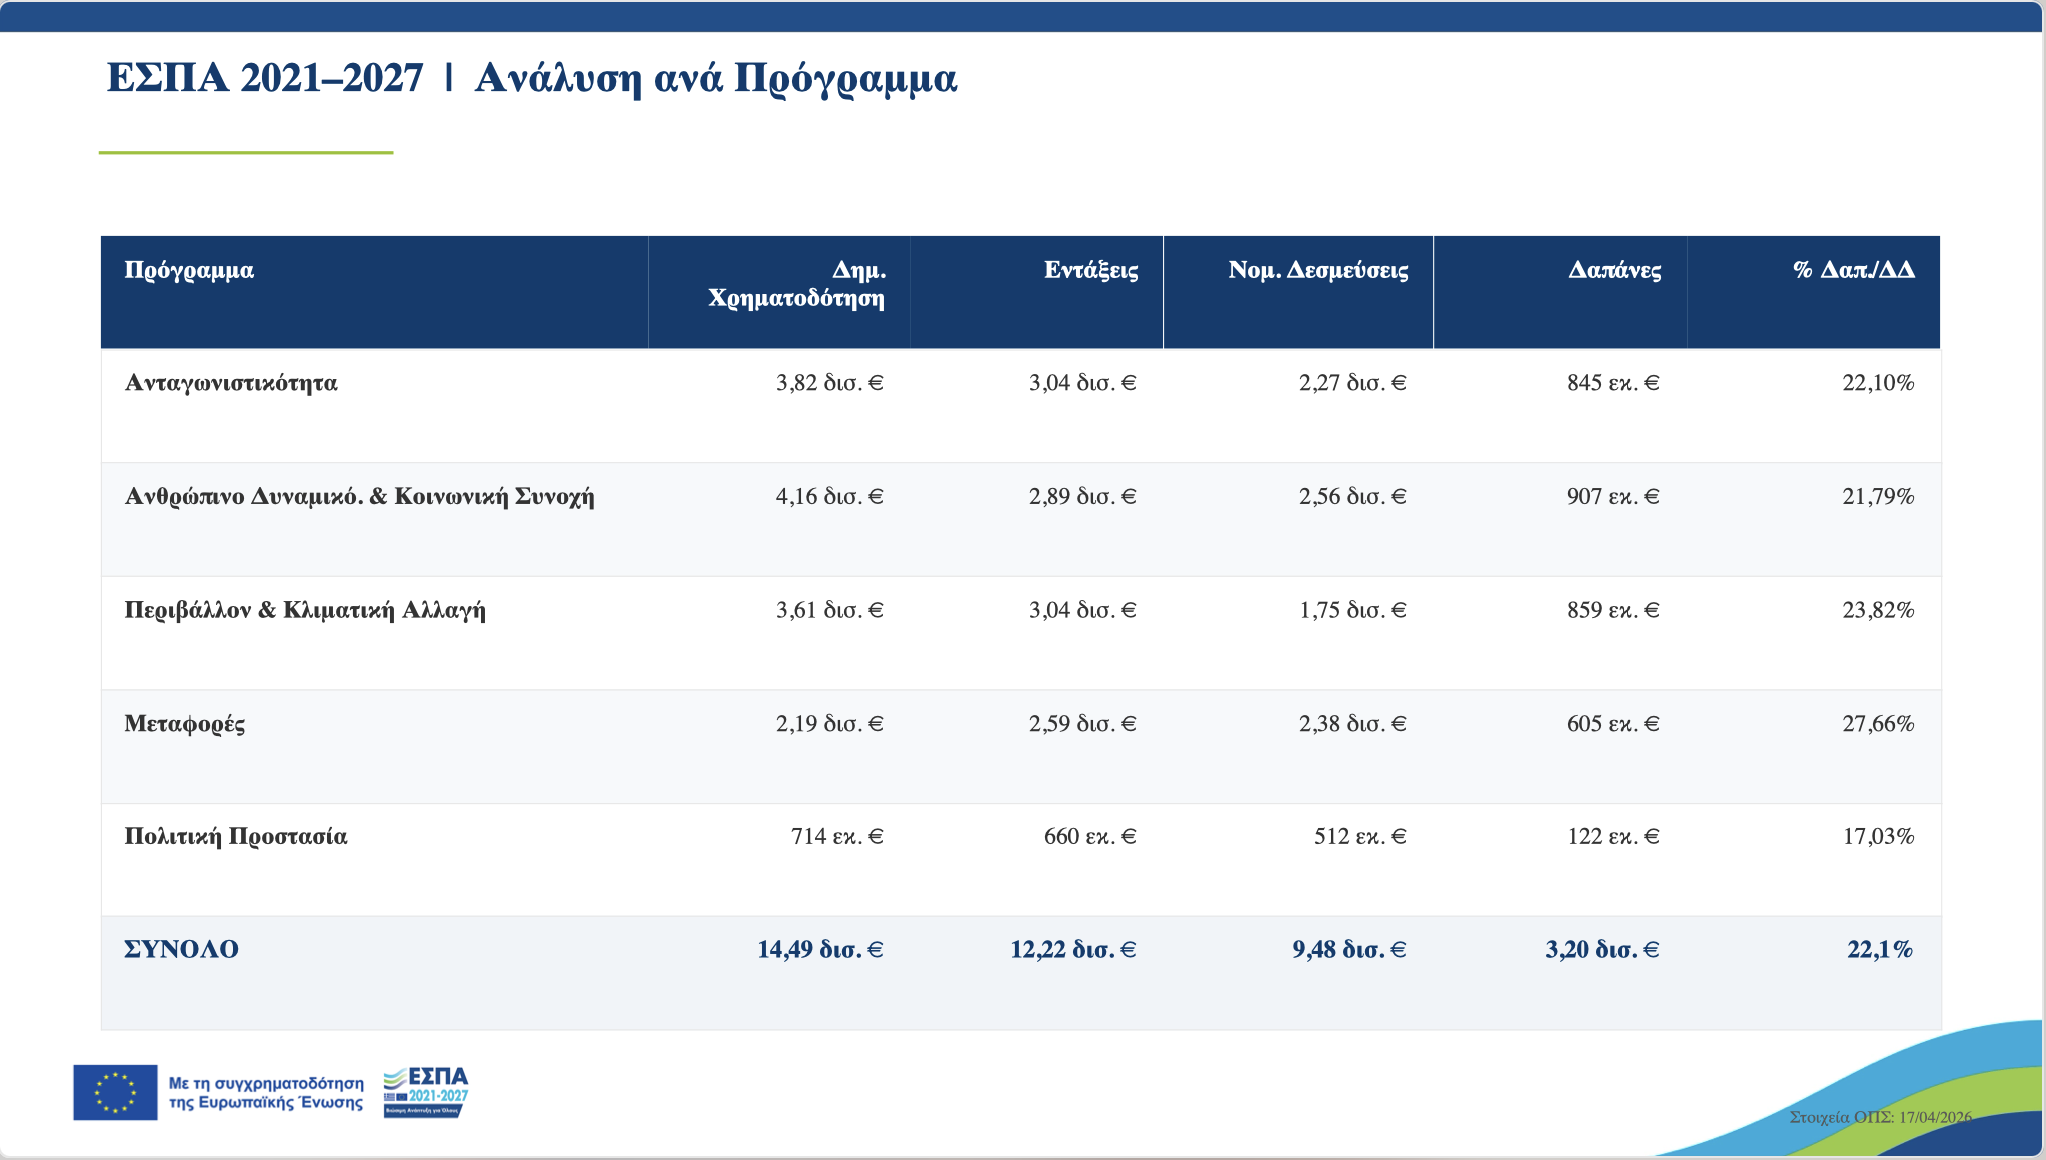Select the Πολιτική Προστασία row label
2046x1160 pixels.
[x=236, y=837]
